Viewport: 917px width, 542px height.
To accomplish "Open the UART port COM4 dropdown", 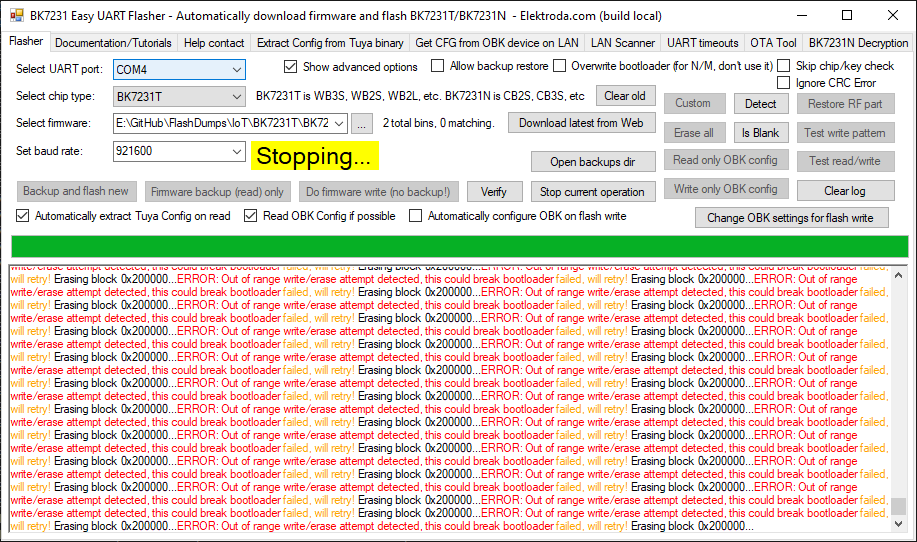I will click(x=236, y=70).
